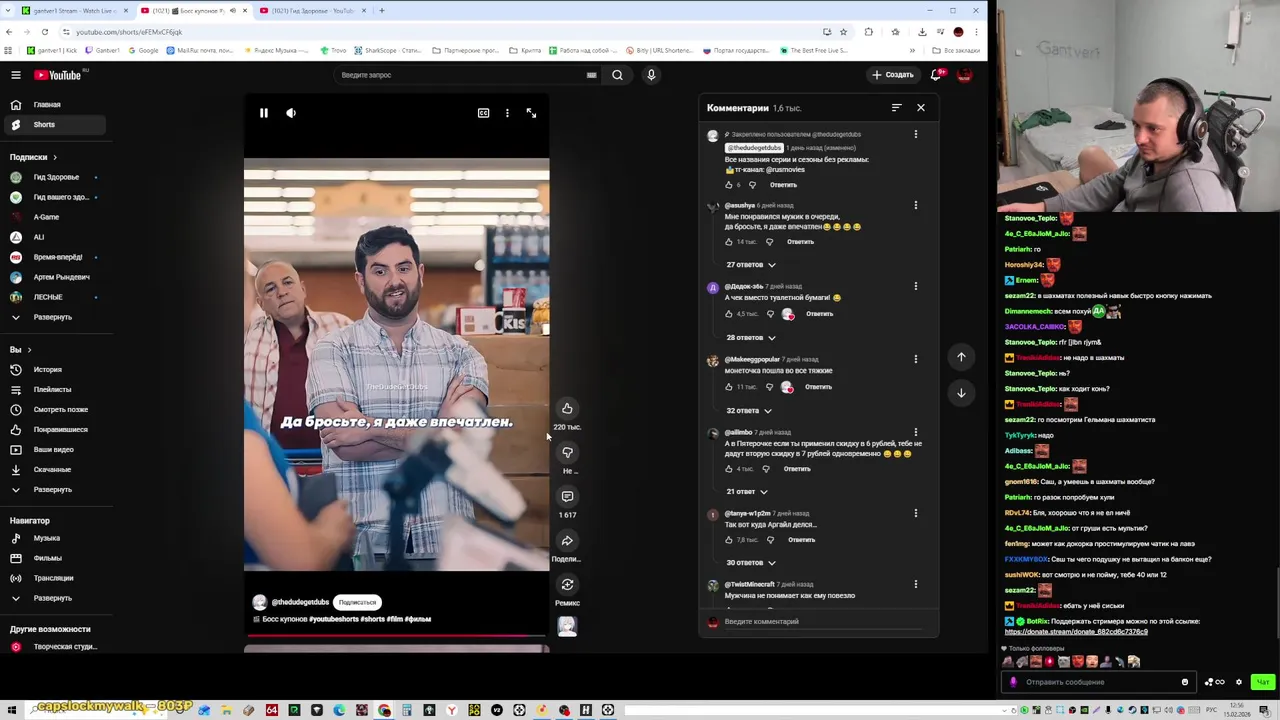Like the Short with 220 тыс. likes
Image resolution: width=1280 pixels, height=720 pixels.
click(567, 408)
